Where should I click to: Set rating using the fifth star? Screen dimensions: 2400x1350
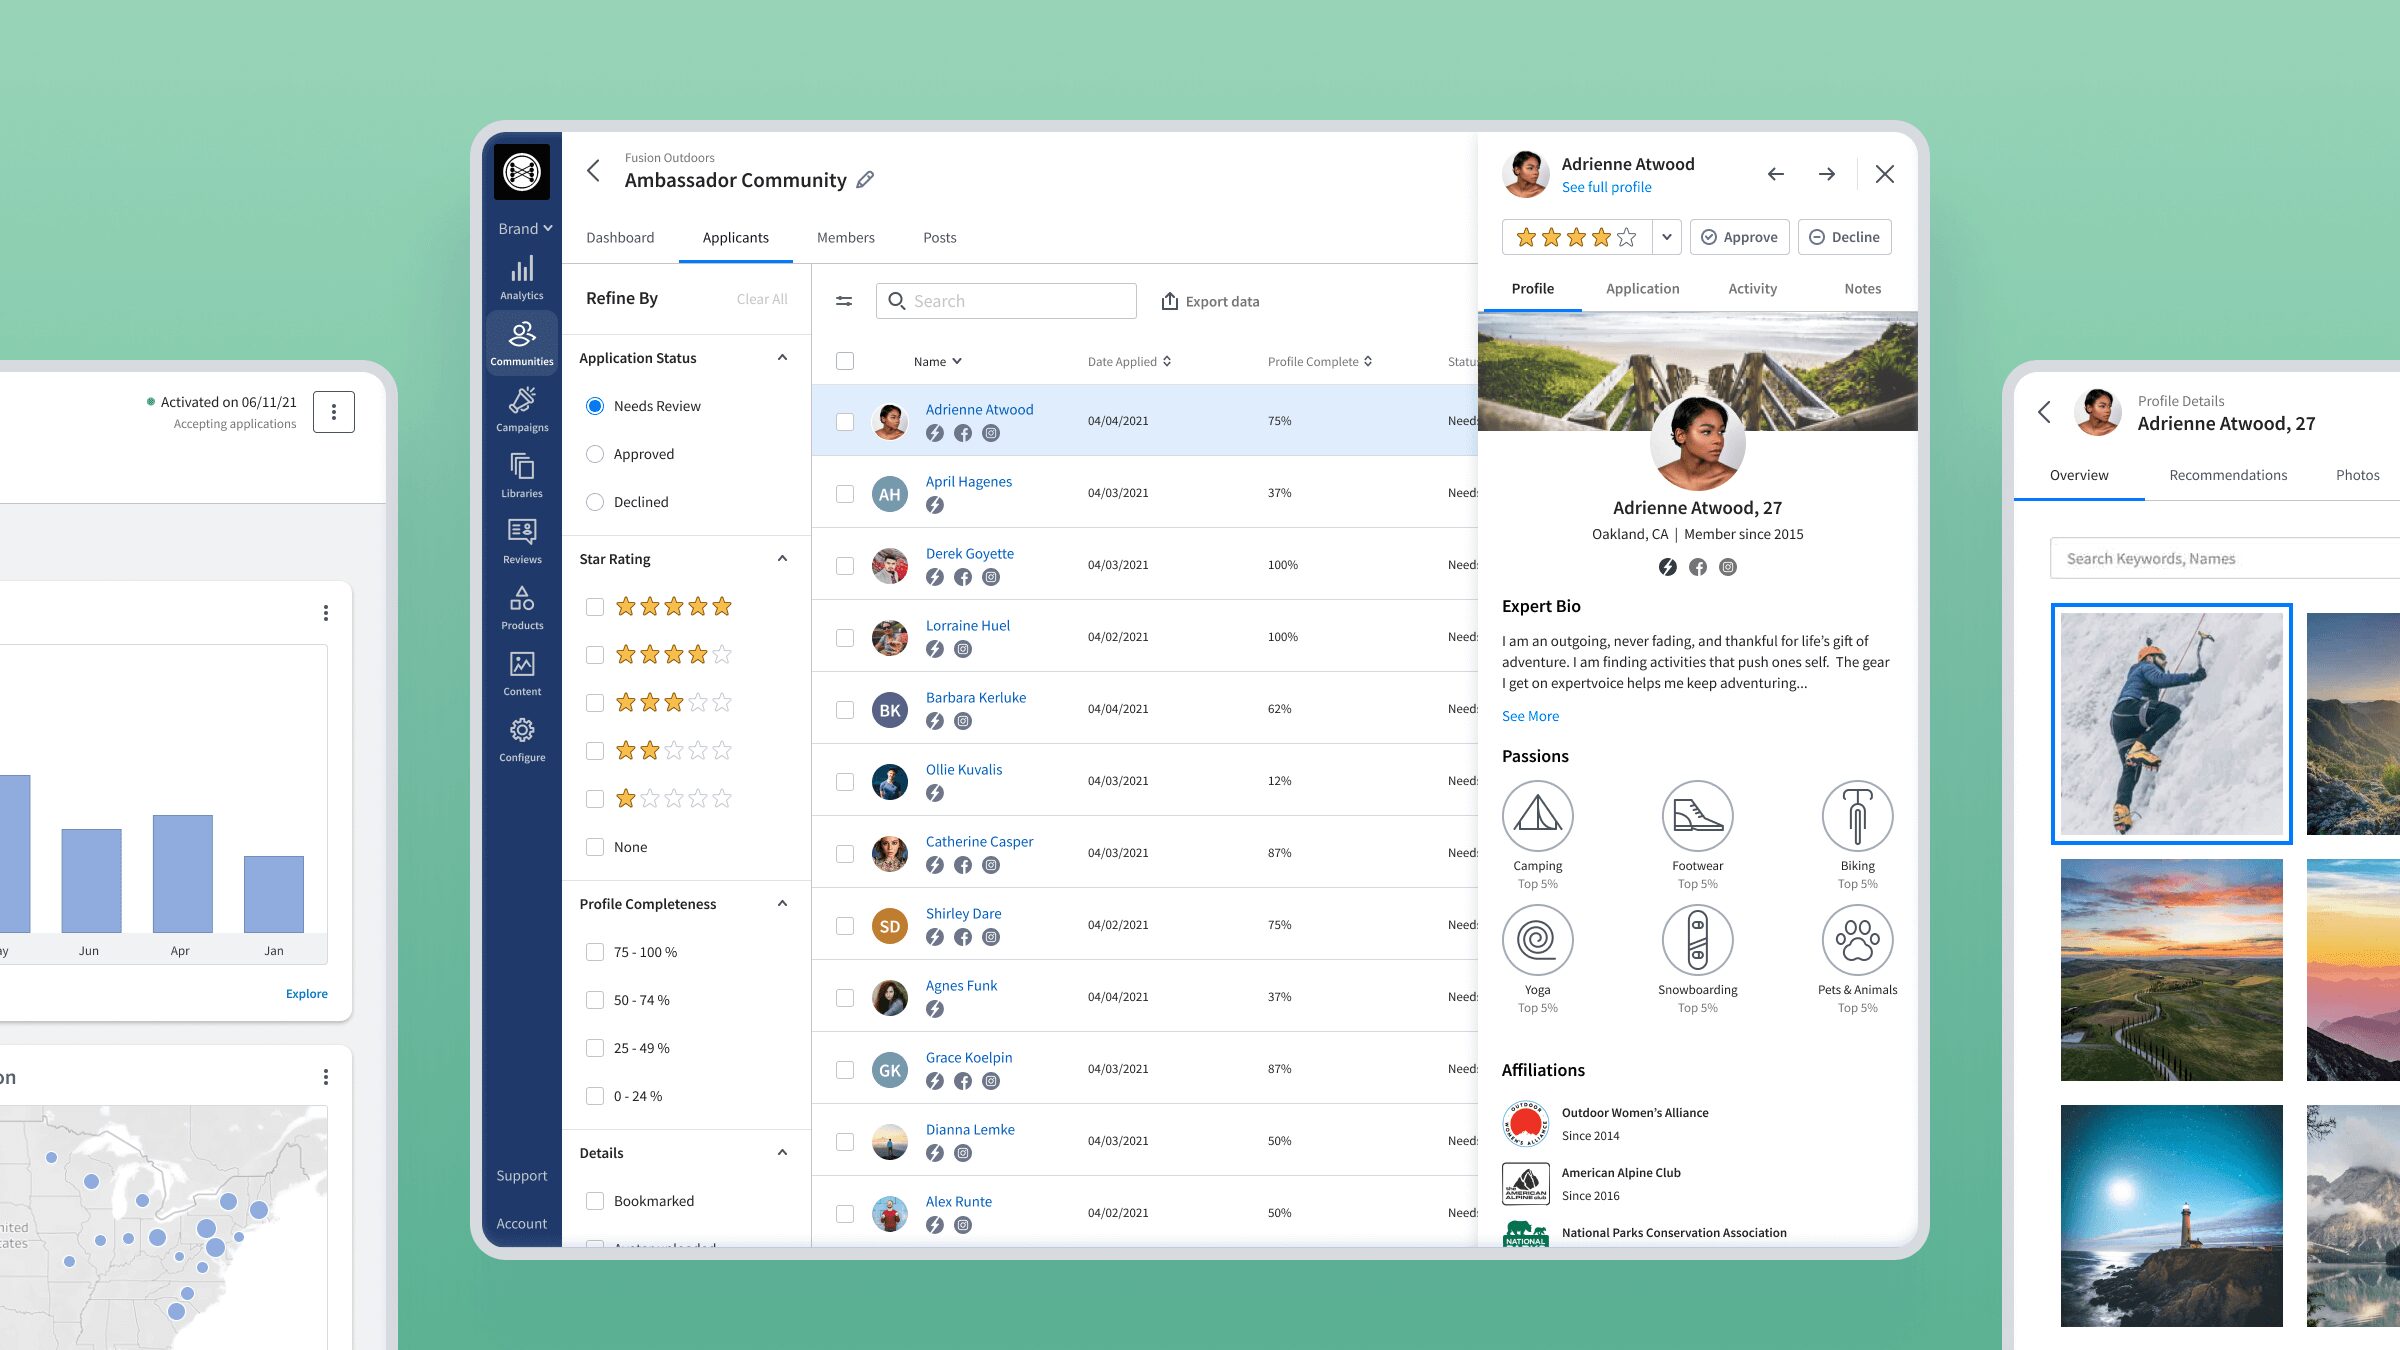1627,237
